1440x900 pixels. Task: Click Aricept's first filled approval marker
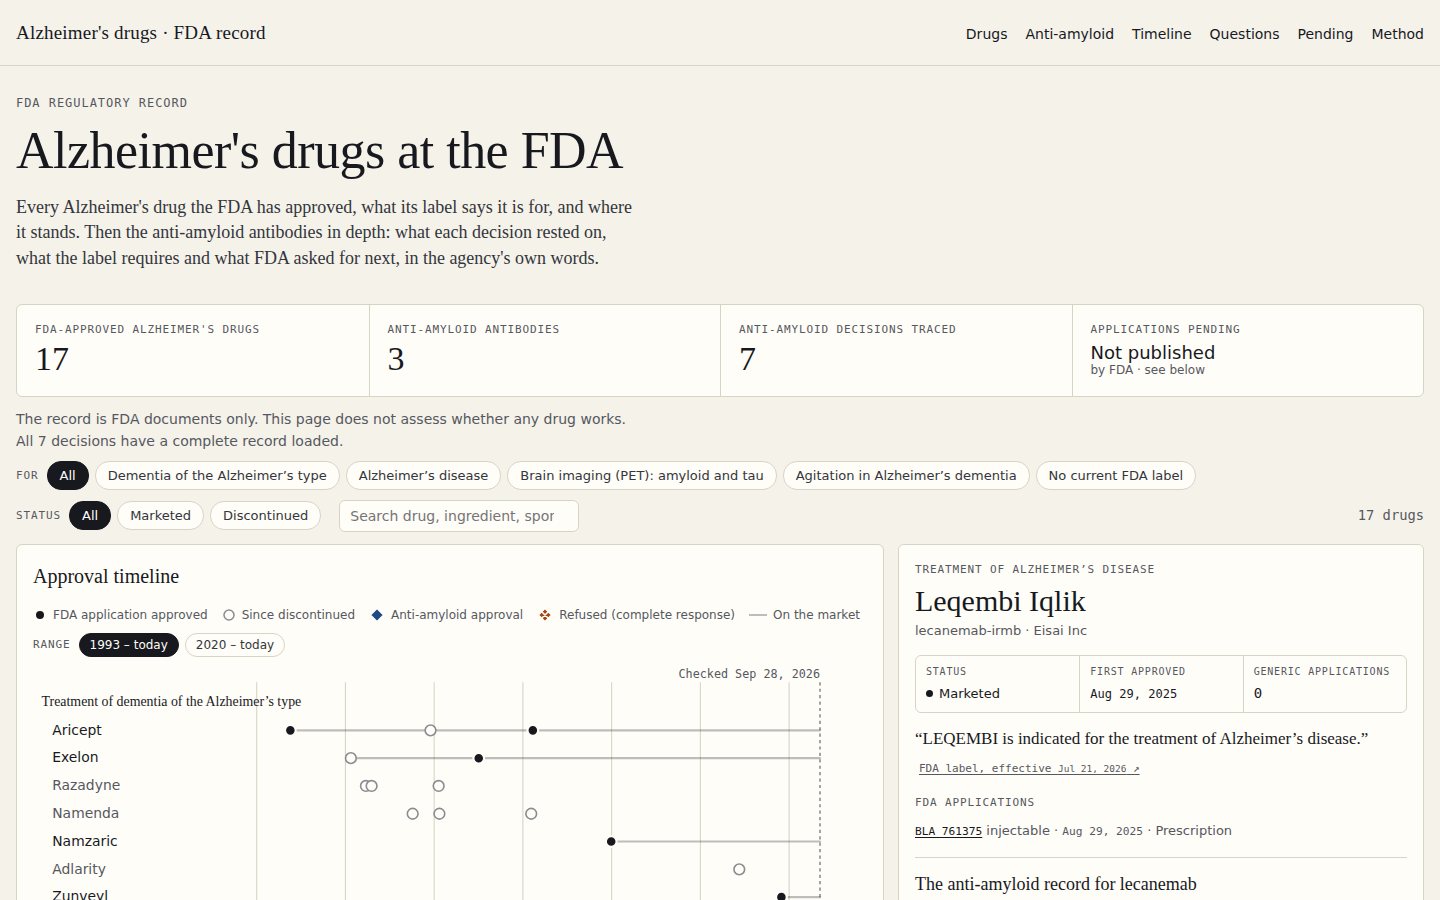[x=290, y=731]
